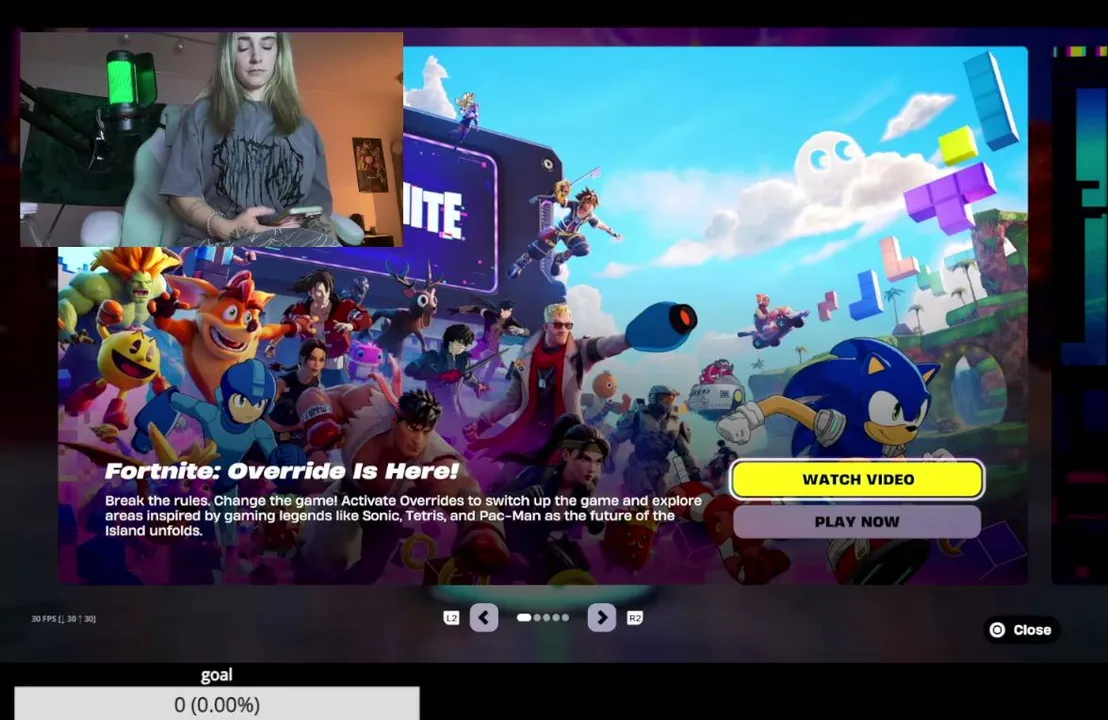This screenshot has height=720, width=1108.
Task: Close the news panel with Close button
Action: tap(1021, 630)
